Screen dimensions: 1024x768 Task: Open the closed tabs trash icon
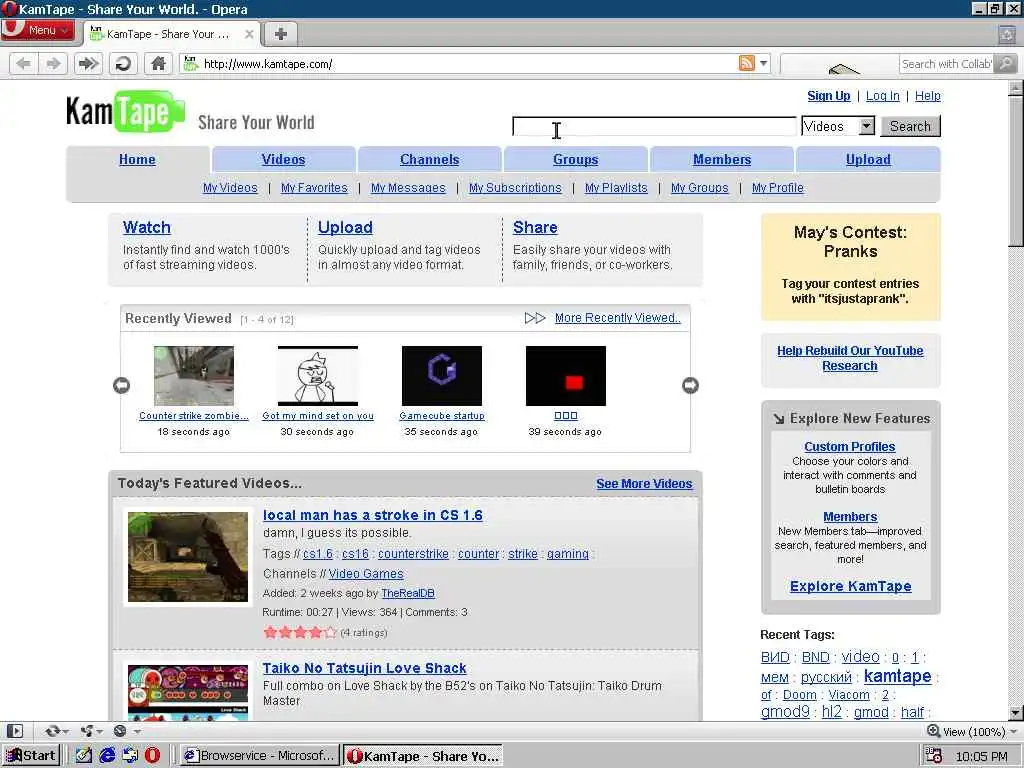click(x=1007, y=35)
